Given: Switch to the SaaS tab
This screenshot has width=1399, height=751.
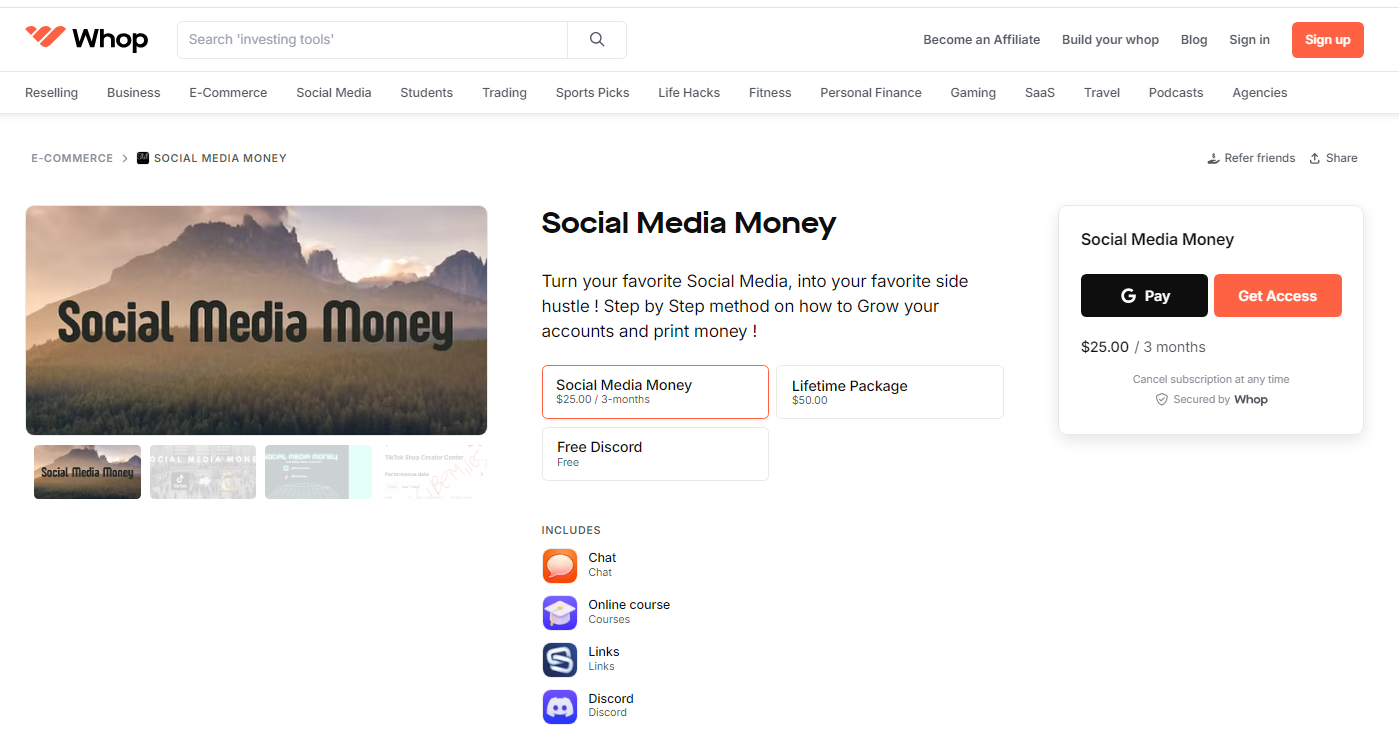Looking at the screenshot, I should pyautogui.click(x=1039, y=92).
